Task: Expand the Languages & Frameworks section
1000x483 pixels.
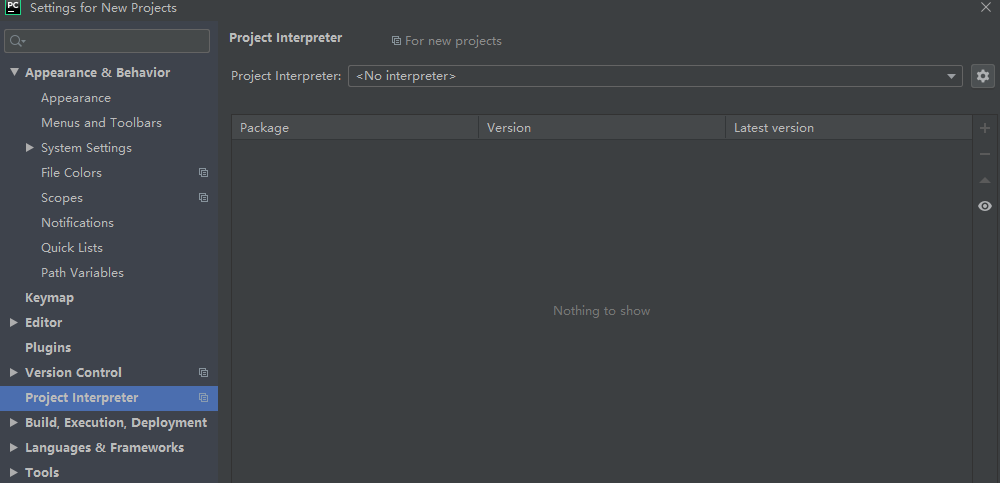Action: 13,447
